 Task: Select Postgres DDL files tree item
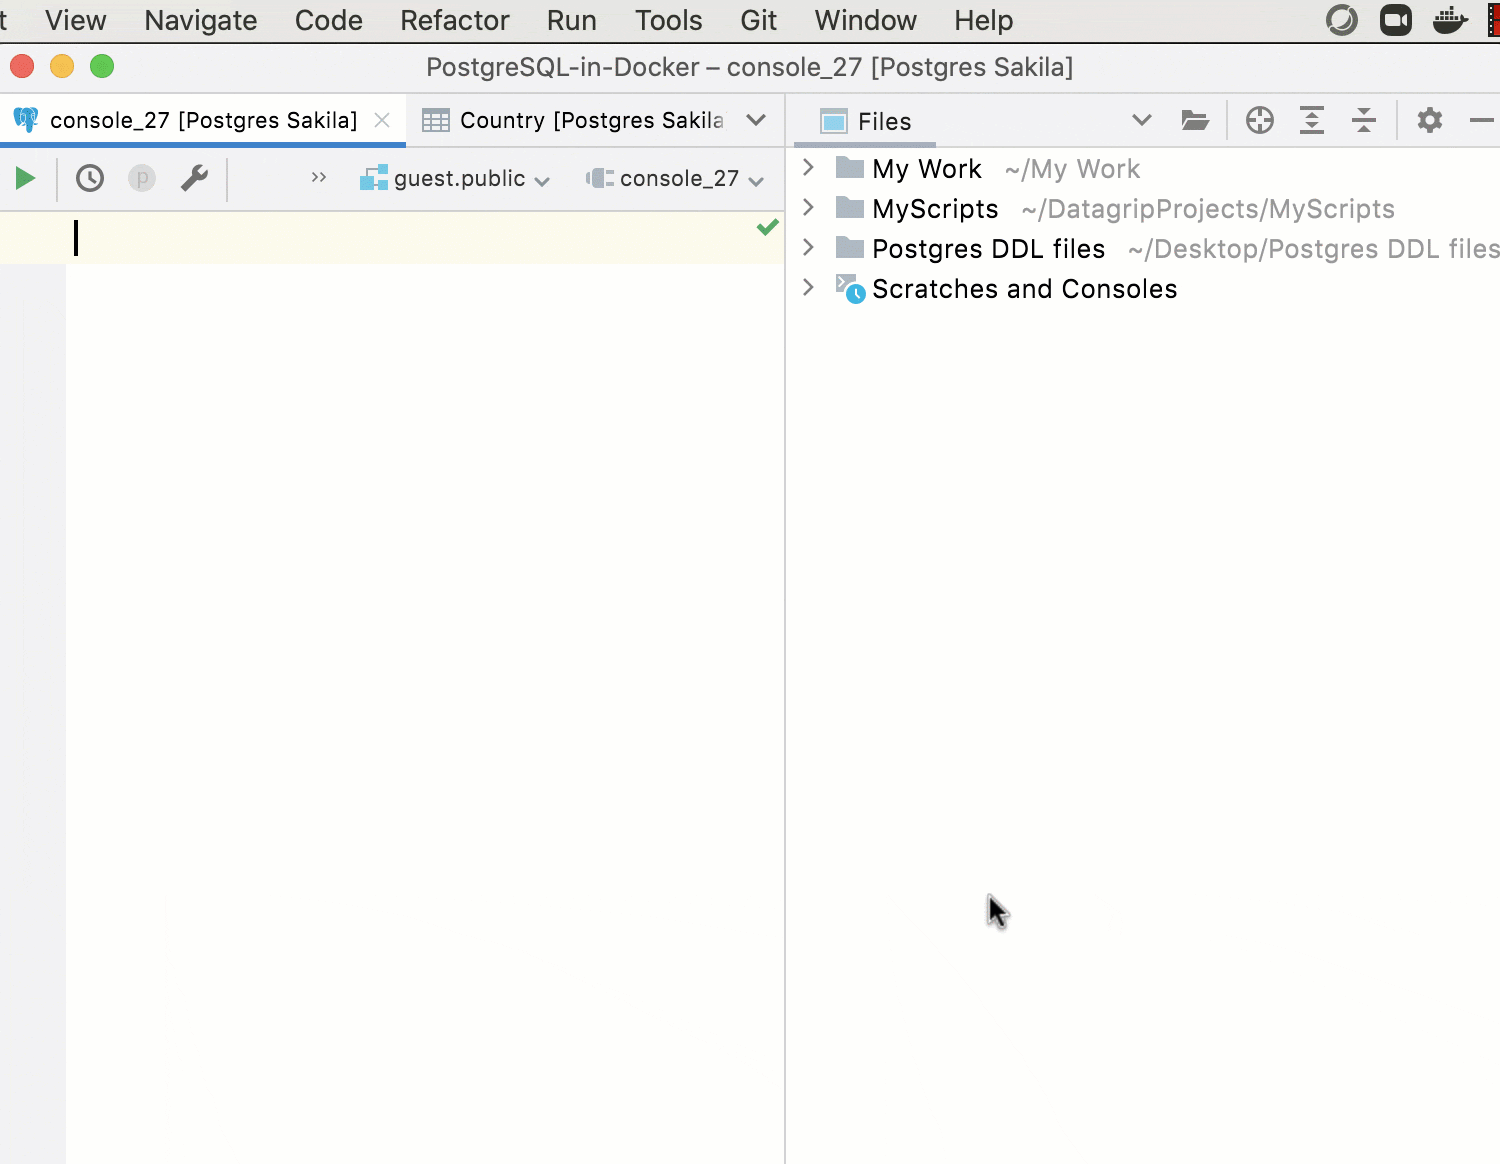pos(988,249)
